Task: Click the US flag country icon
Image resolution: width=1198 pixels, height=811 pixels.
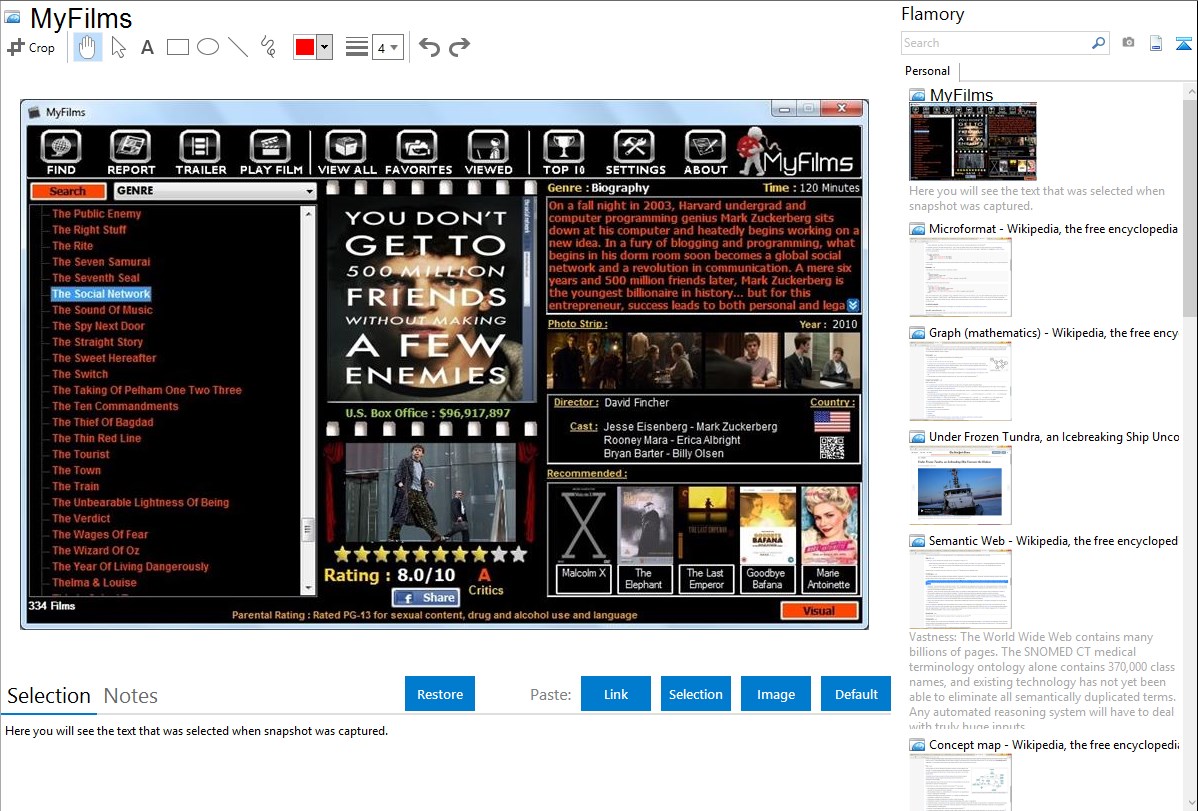Action: coord(832,421)
